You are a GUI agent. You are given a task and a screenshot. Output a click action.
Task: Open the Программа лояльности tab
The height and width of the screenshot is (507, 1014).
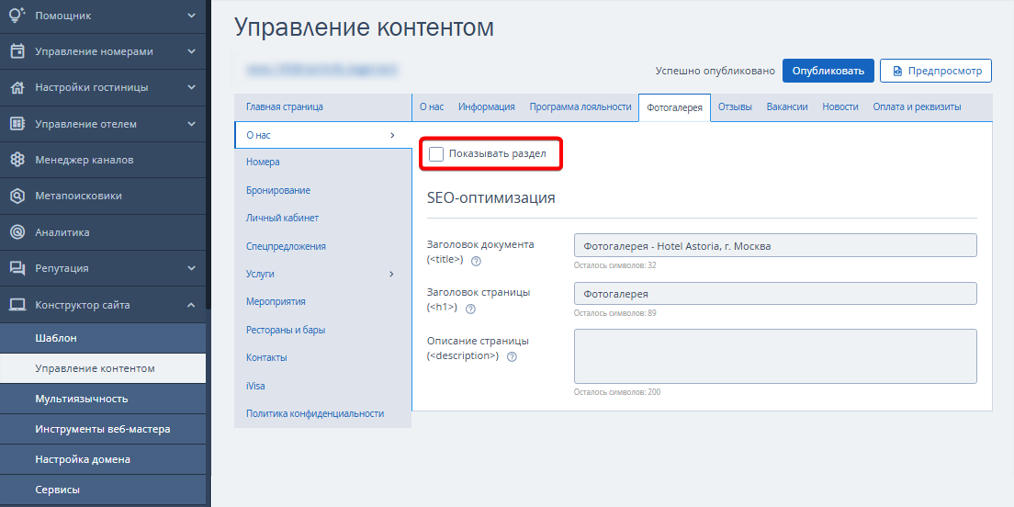point(580,107)
